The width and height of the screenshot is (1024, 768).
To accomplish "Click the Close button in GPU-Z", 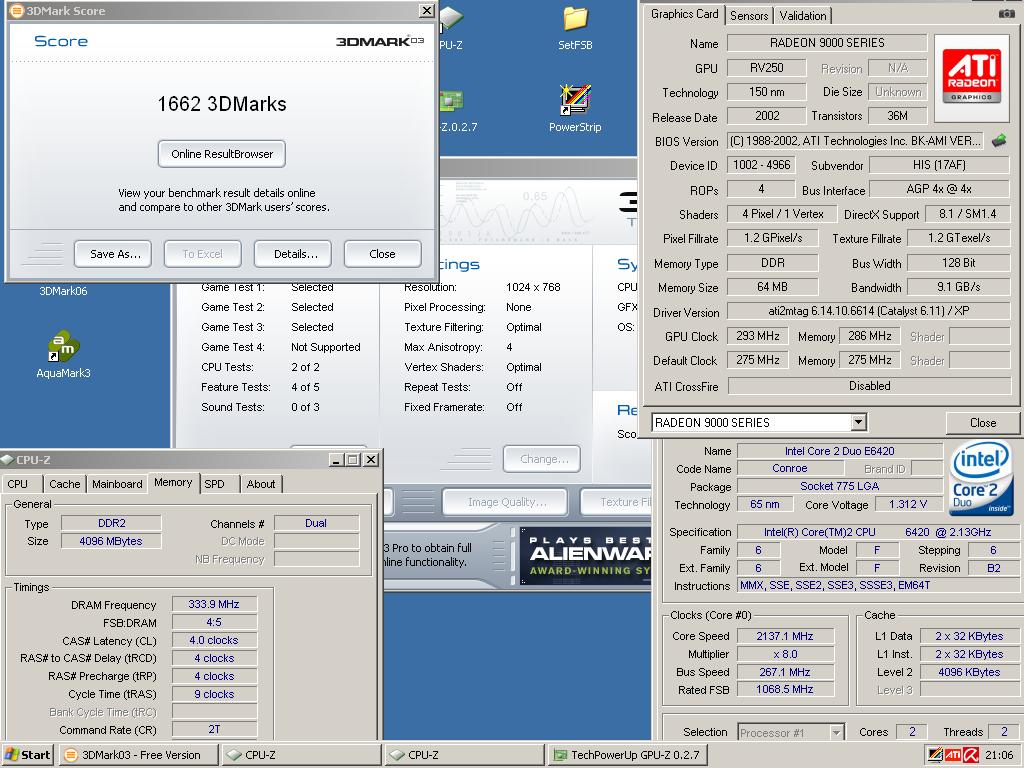I will coord(982,423).
